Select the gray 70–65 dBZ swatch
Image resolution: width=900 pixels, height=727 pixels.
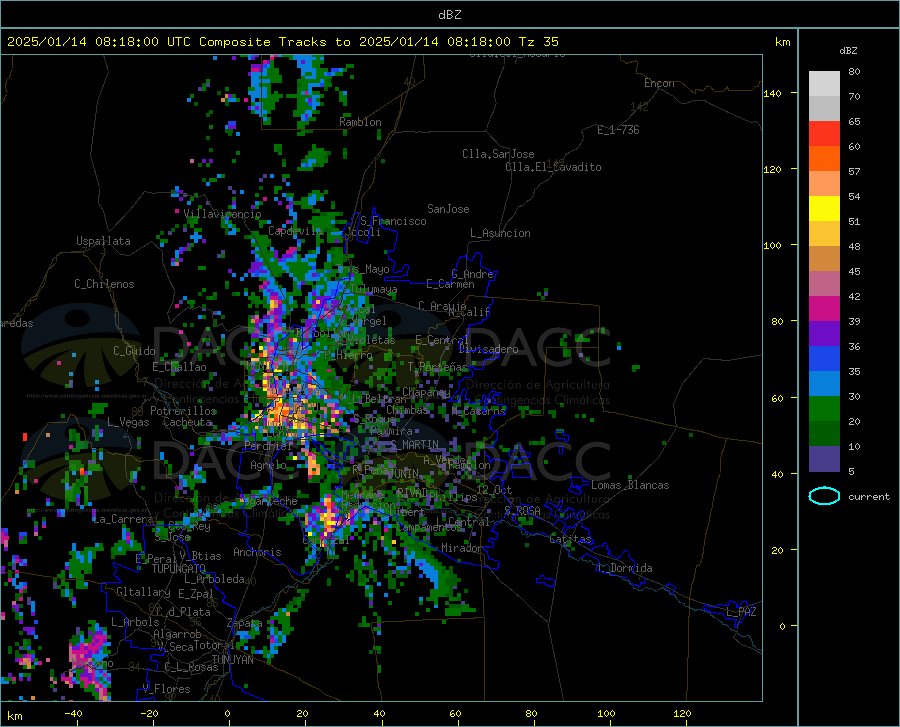point(824,108)
